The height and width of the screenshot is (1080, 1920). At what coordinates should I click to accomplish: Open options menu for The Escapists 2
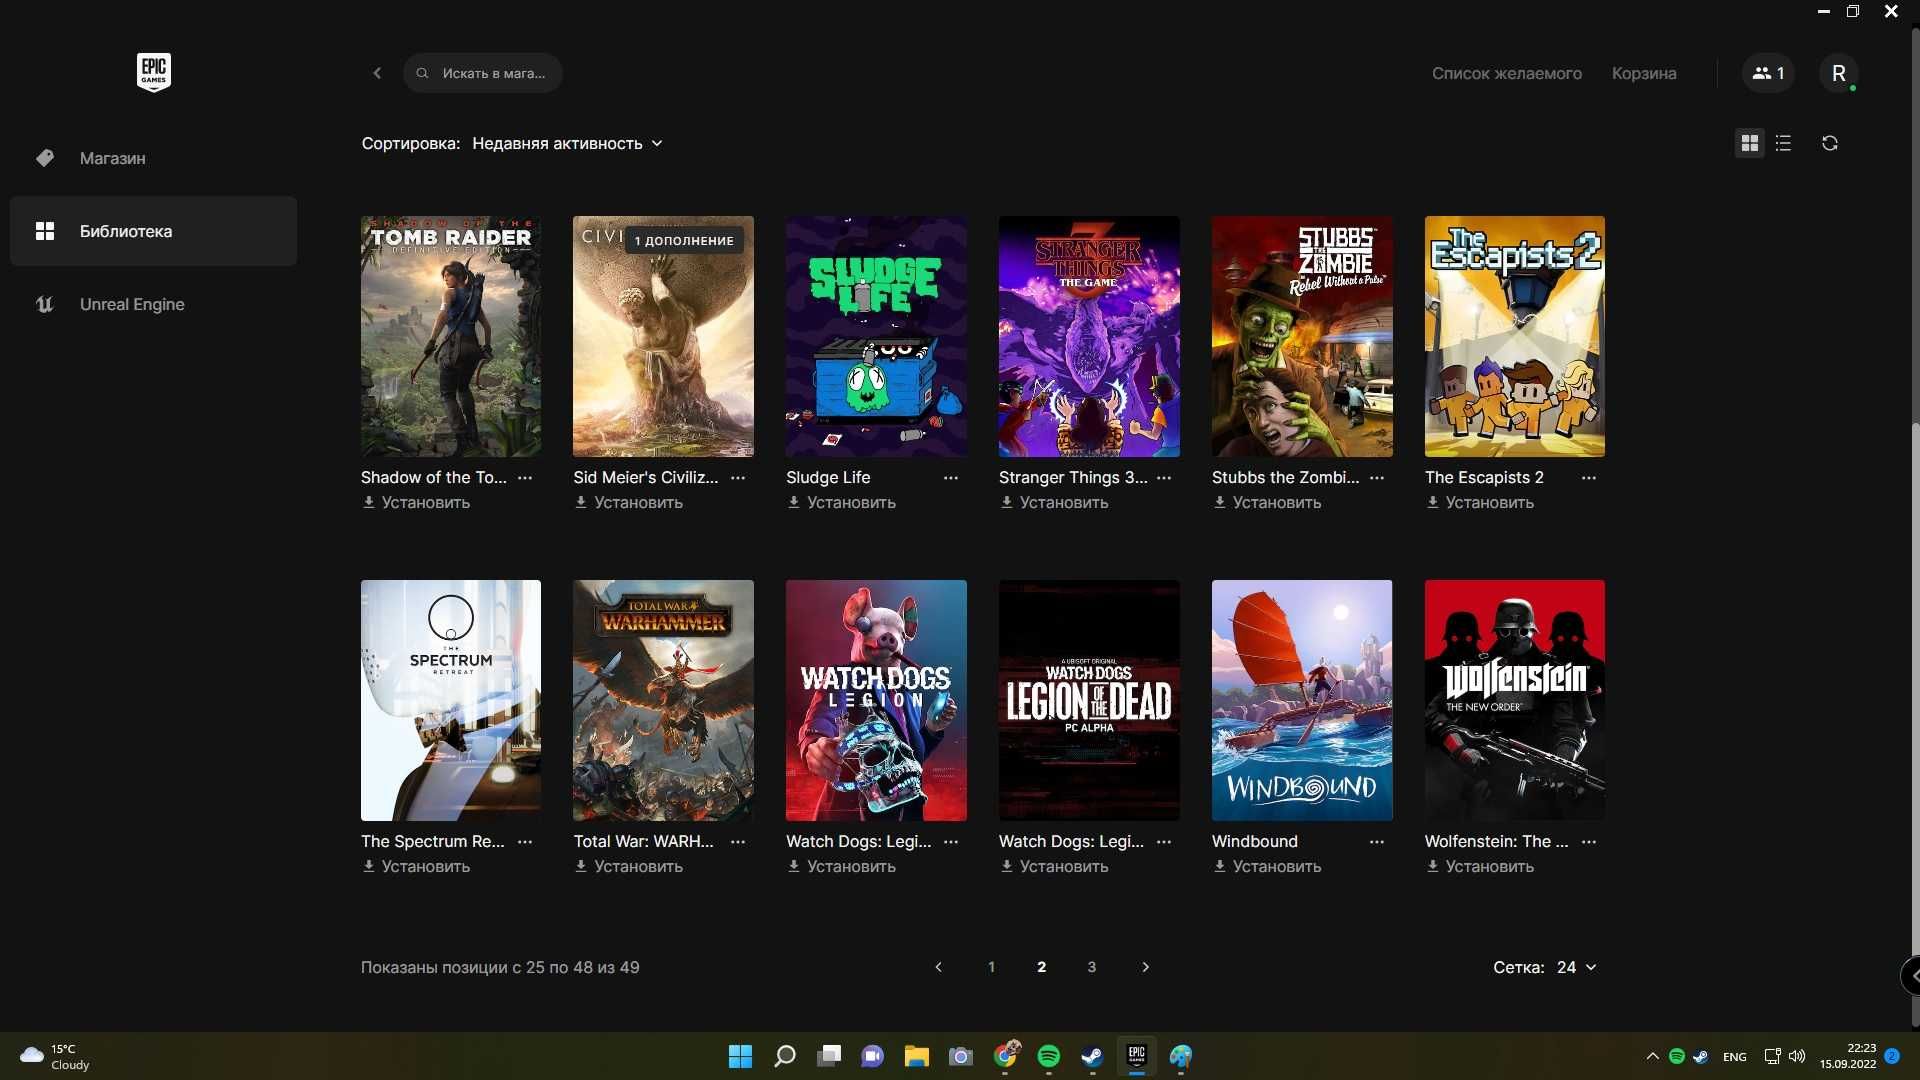[1589, 478]
